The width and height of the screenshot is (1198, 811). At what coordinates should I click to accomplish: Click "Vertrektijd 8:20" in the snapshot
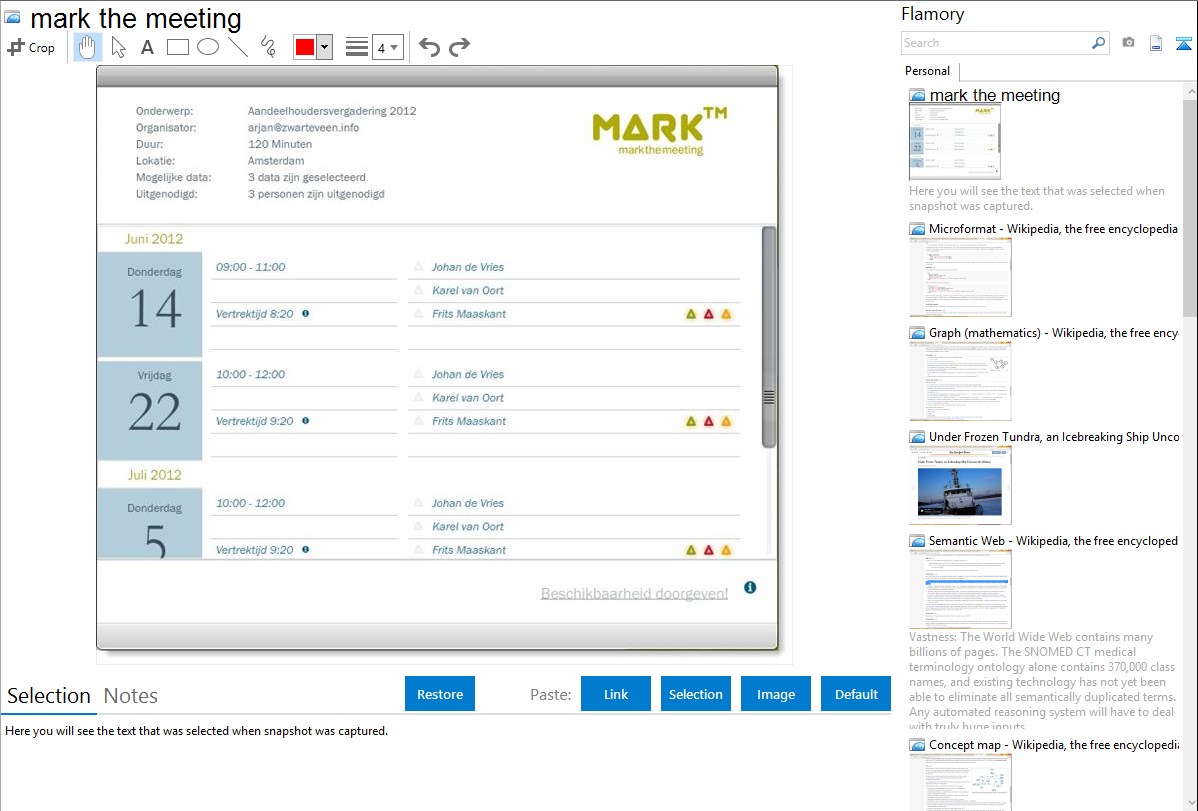click(x=254, y=313)
